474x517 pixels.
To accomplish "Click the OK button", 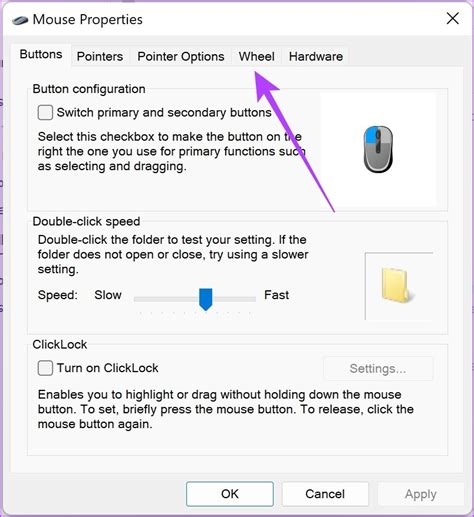I will point(230,494).
